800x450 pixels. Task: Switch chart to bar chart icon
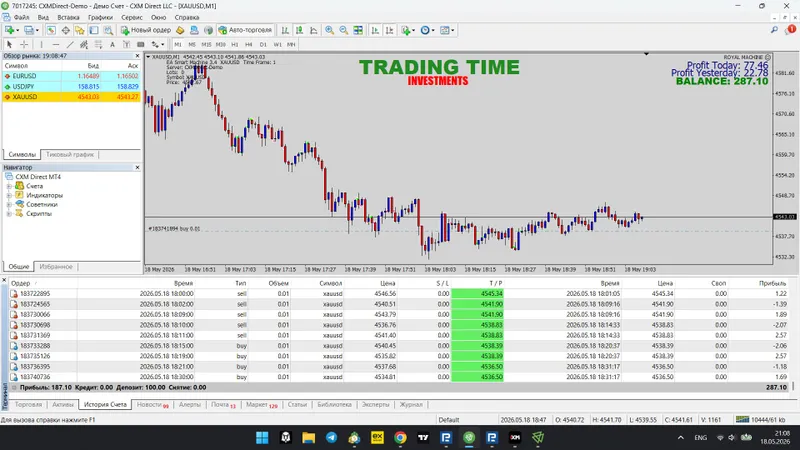(285, 31)
